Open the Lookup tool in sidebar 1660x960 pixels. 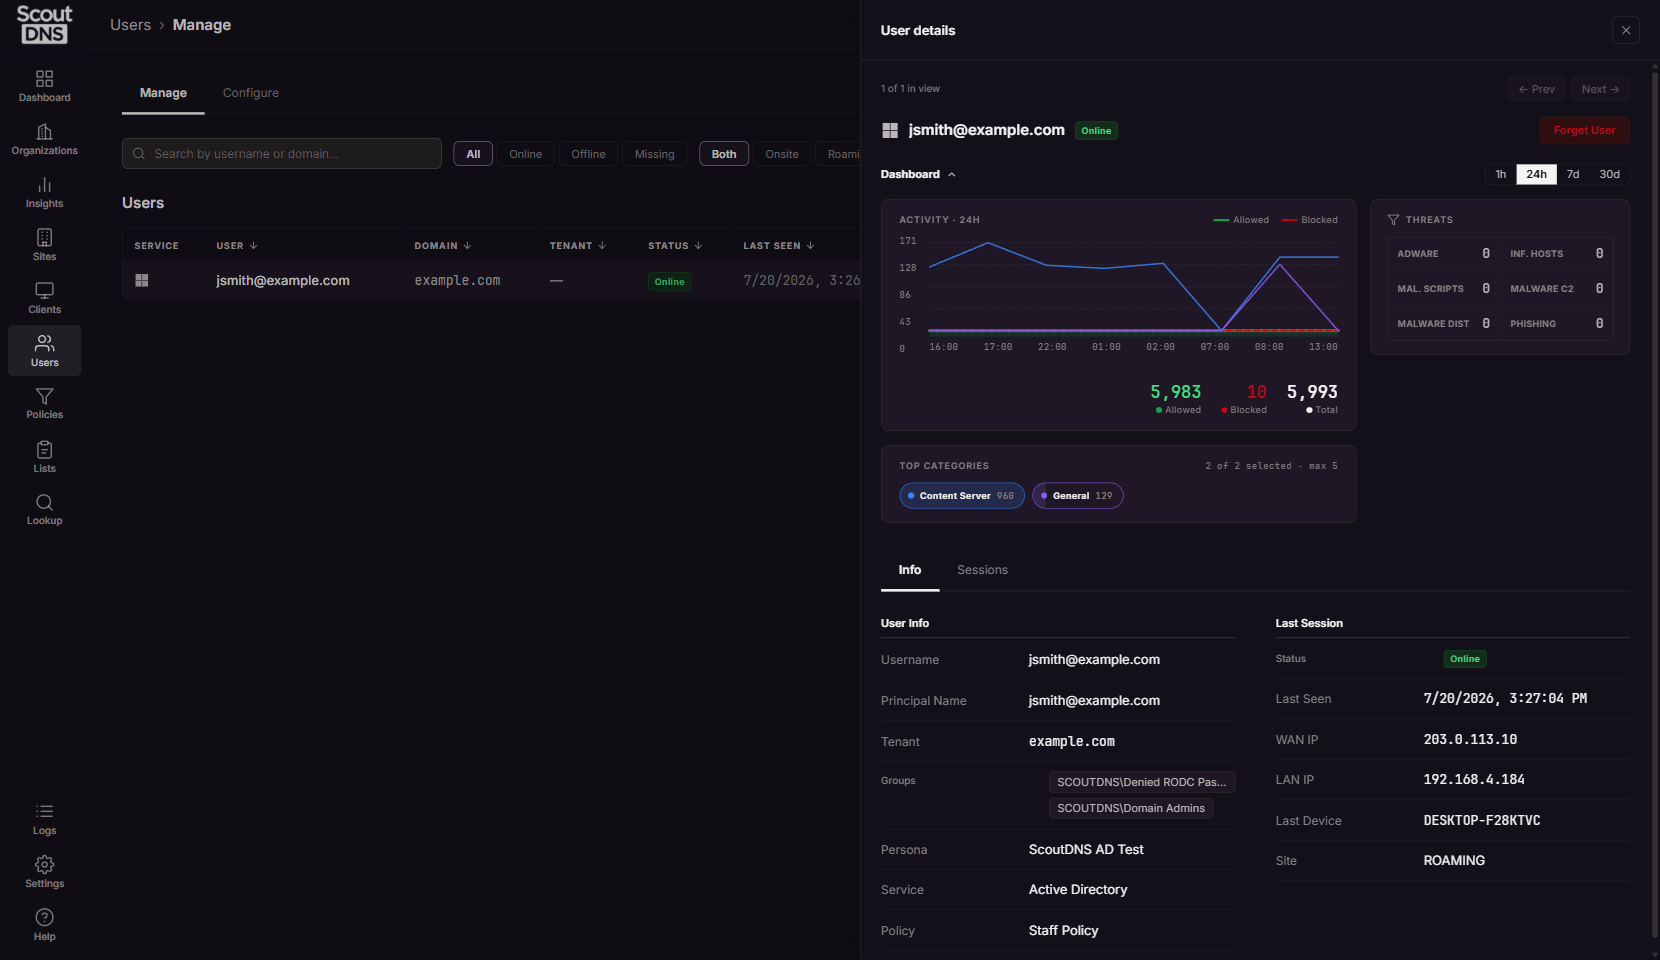(x=44, y=509)
